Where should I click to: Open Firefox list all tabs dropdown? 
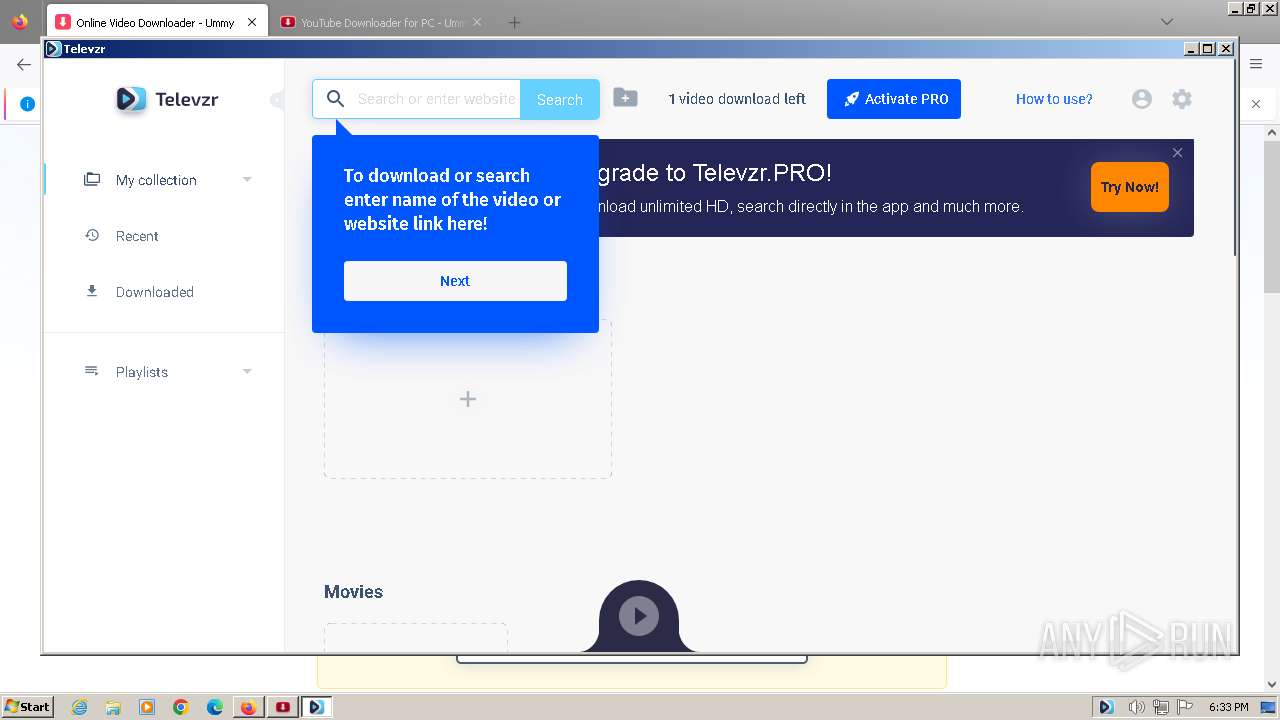tap(1167, 21)
